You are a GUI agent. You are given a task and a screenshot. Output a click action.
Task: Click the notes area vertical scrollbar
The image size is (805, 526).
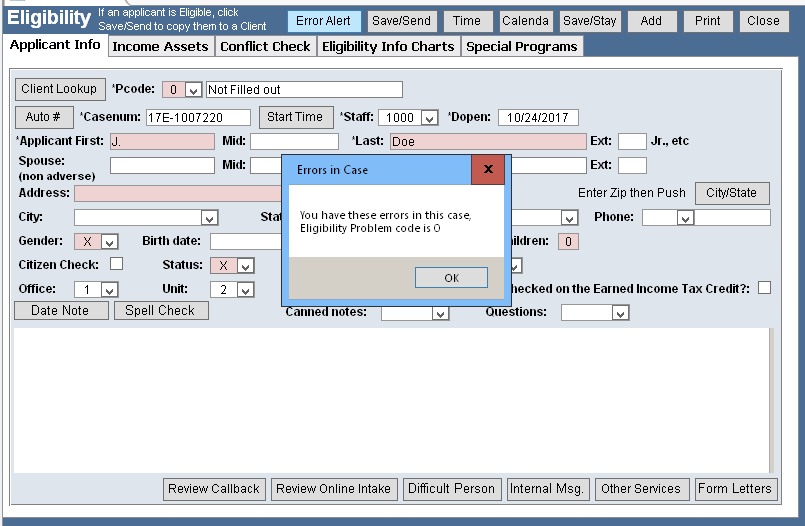tap(770, 400)
